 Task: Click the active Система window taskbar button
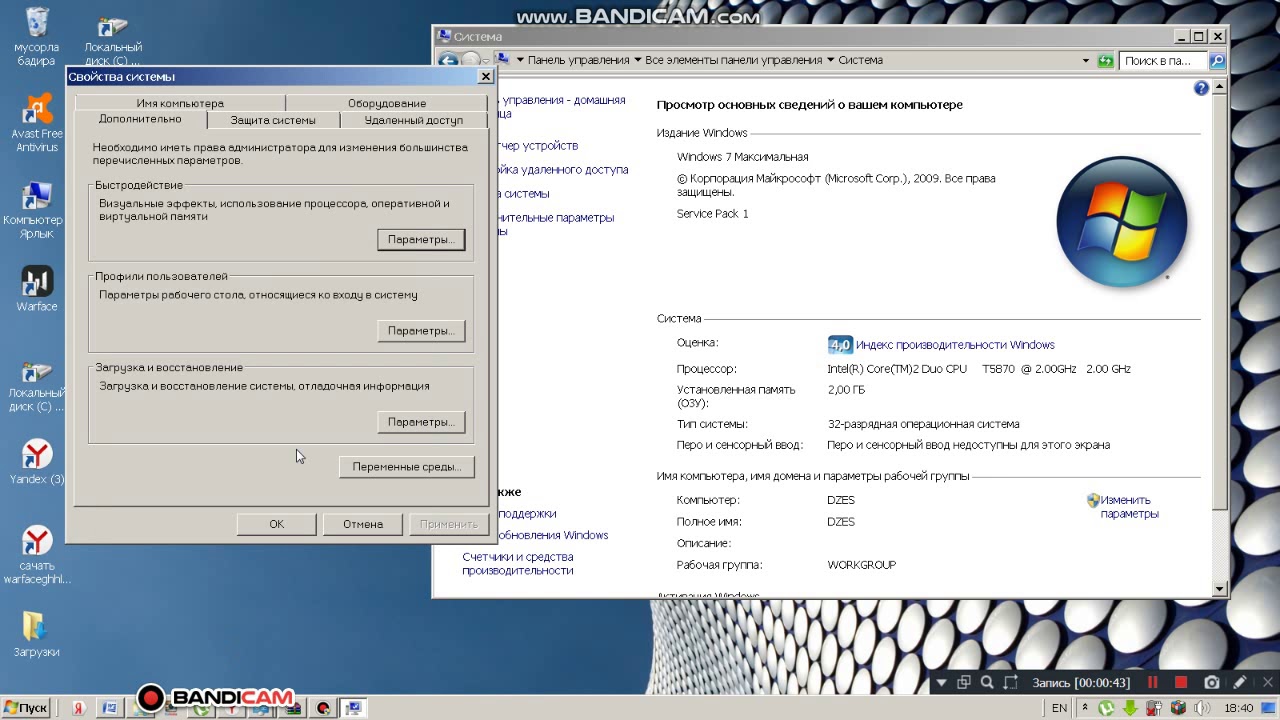coord(353,708)
